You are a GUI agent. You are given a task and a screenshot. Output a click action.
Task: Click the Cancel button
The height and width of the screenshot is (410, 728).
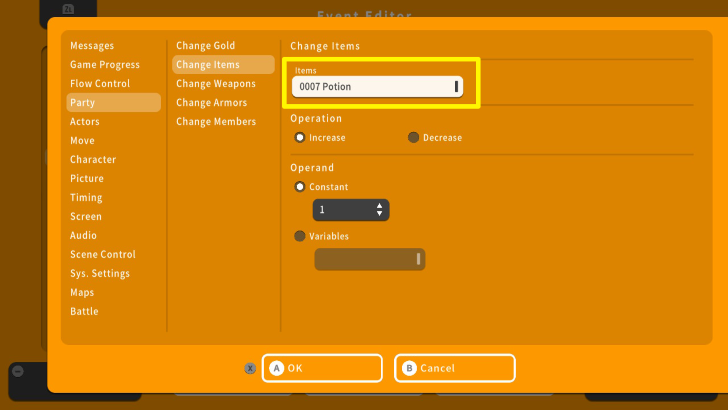[455, 368]
